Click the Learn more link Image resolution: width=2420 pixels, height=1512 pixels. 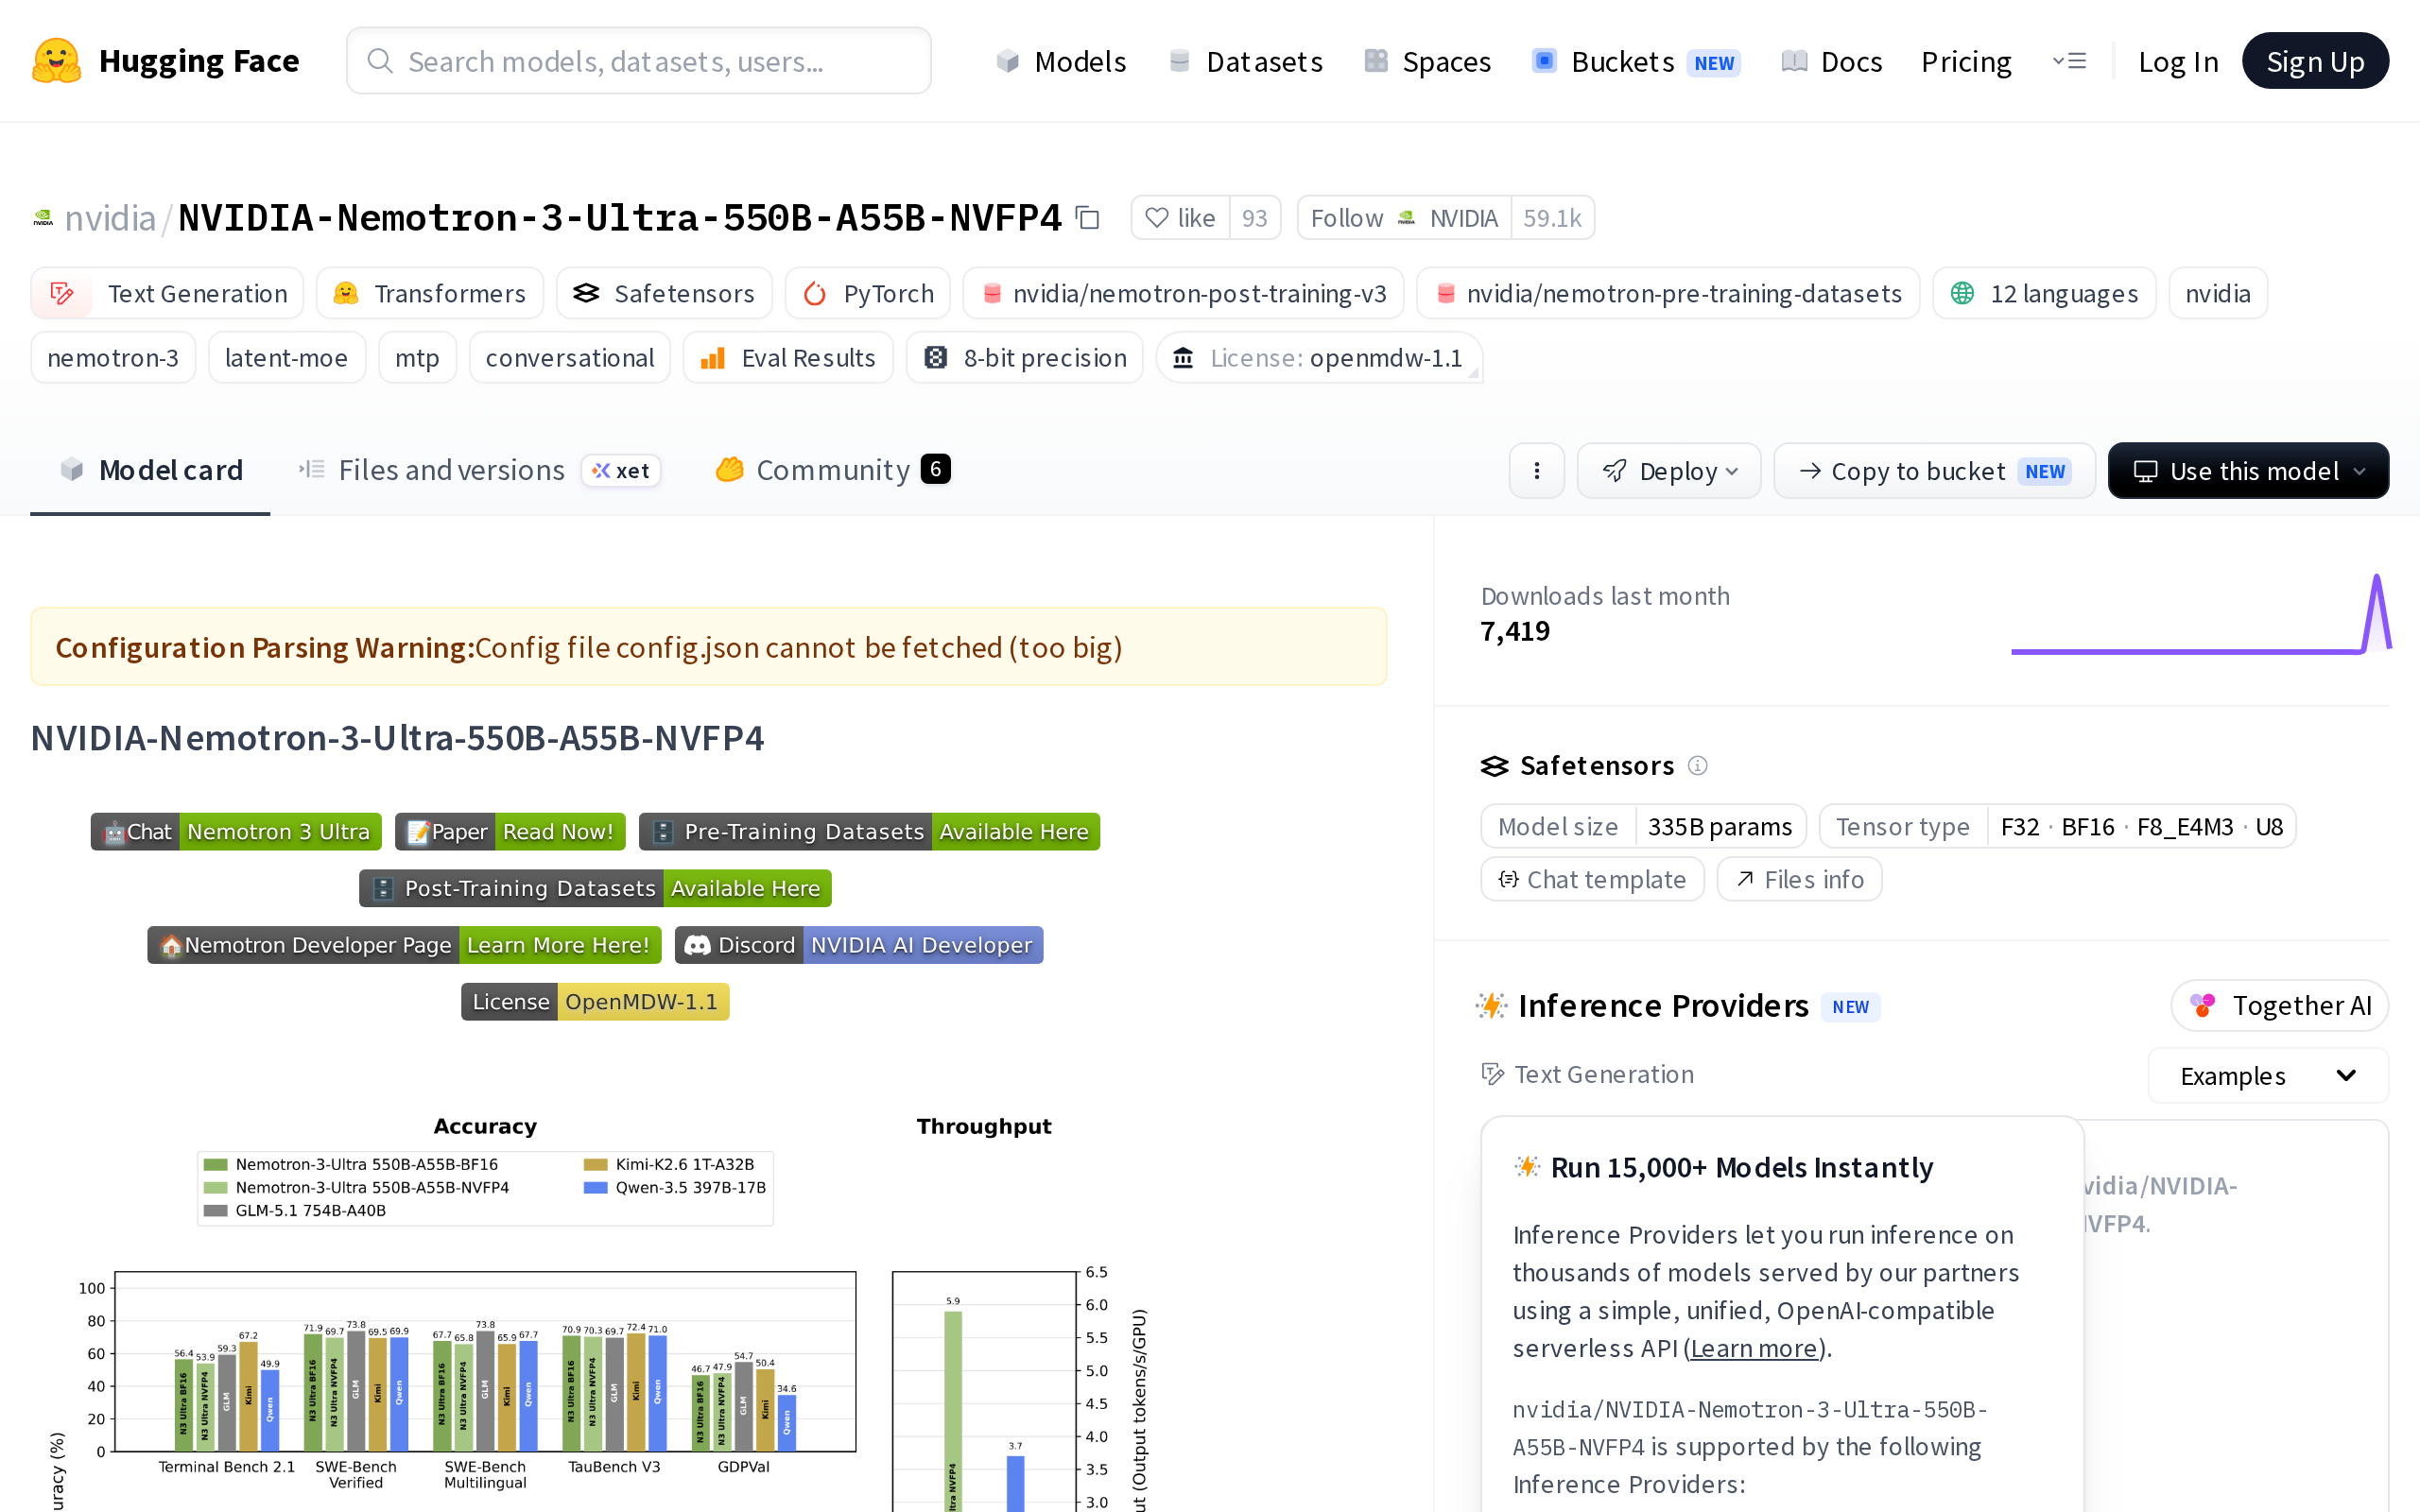pos(1754,1349)
